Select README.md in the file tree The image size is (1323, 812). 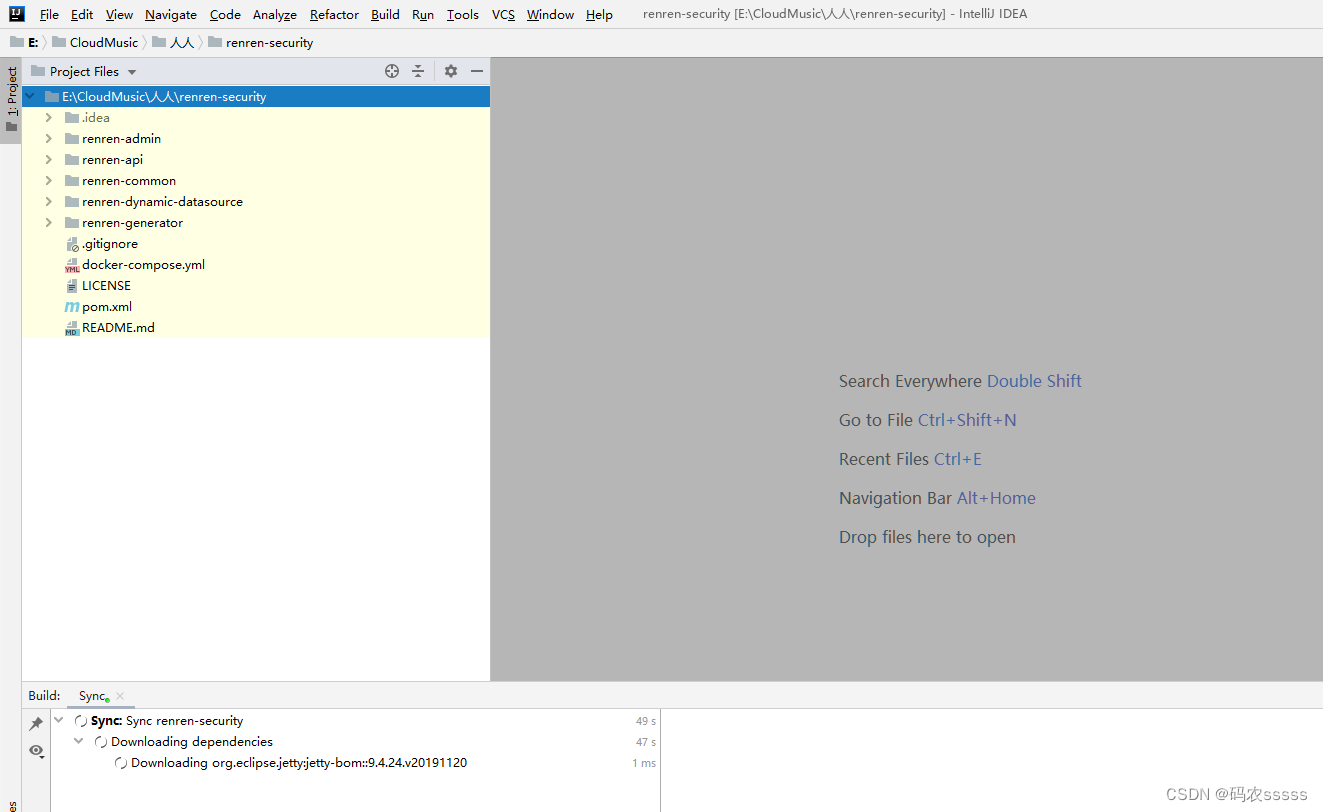pos(256,328)
